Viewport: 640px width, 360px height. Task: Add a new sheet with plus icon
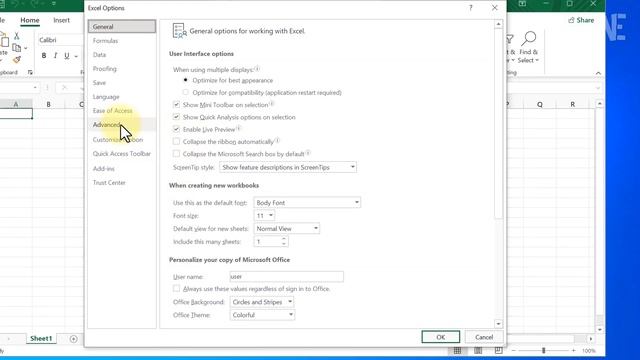tap(73, 339)
